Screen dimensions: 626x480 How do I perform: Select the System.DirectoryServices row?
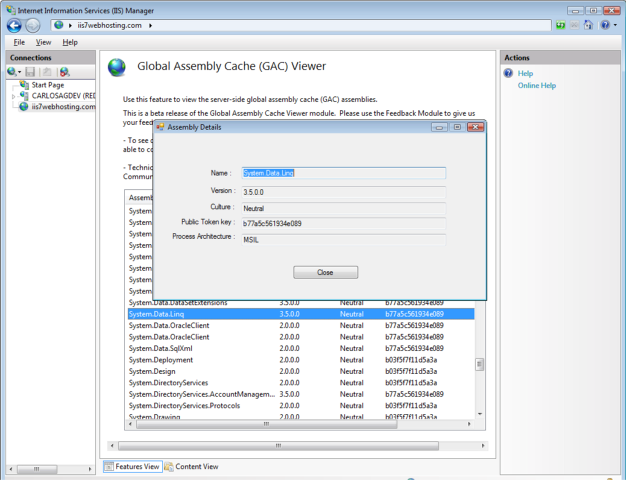[x=301, y=383]
